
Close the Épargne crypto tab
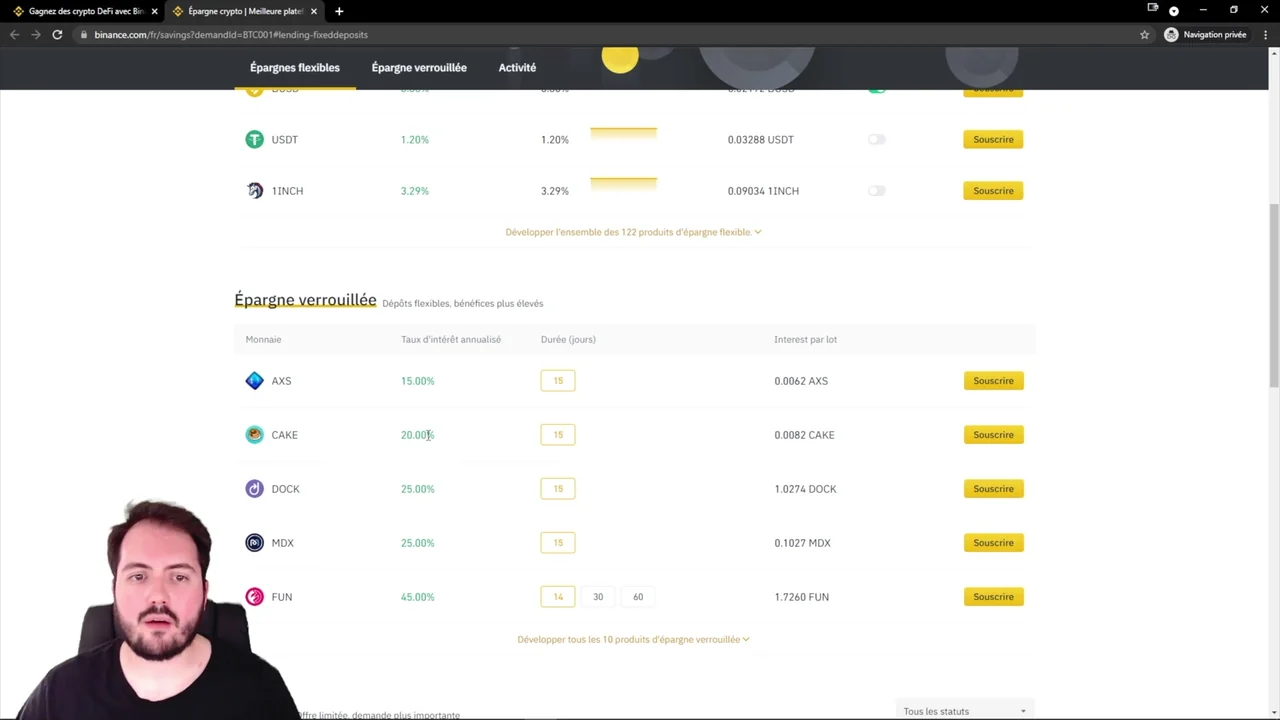click(314, 11)
